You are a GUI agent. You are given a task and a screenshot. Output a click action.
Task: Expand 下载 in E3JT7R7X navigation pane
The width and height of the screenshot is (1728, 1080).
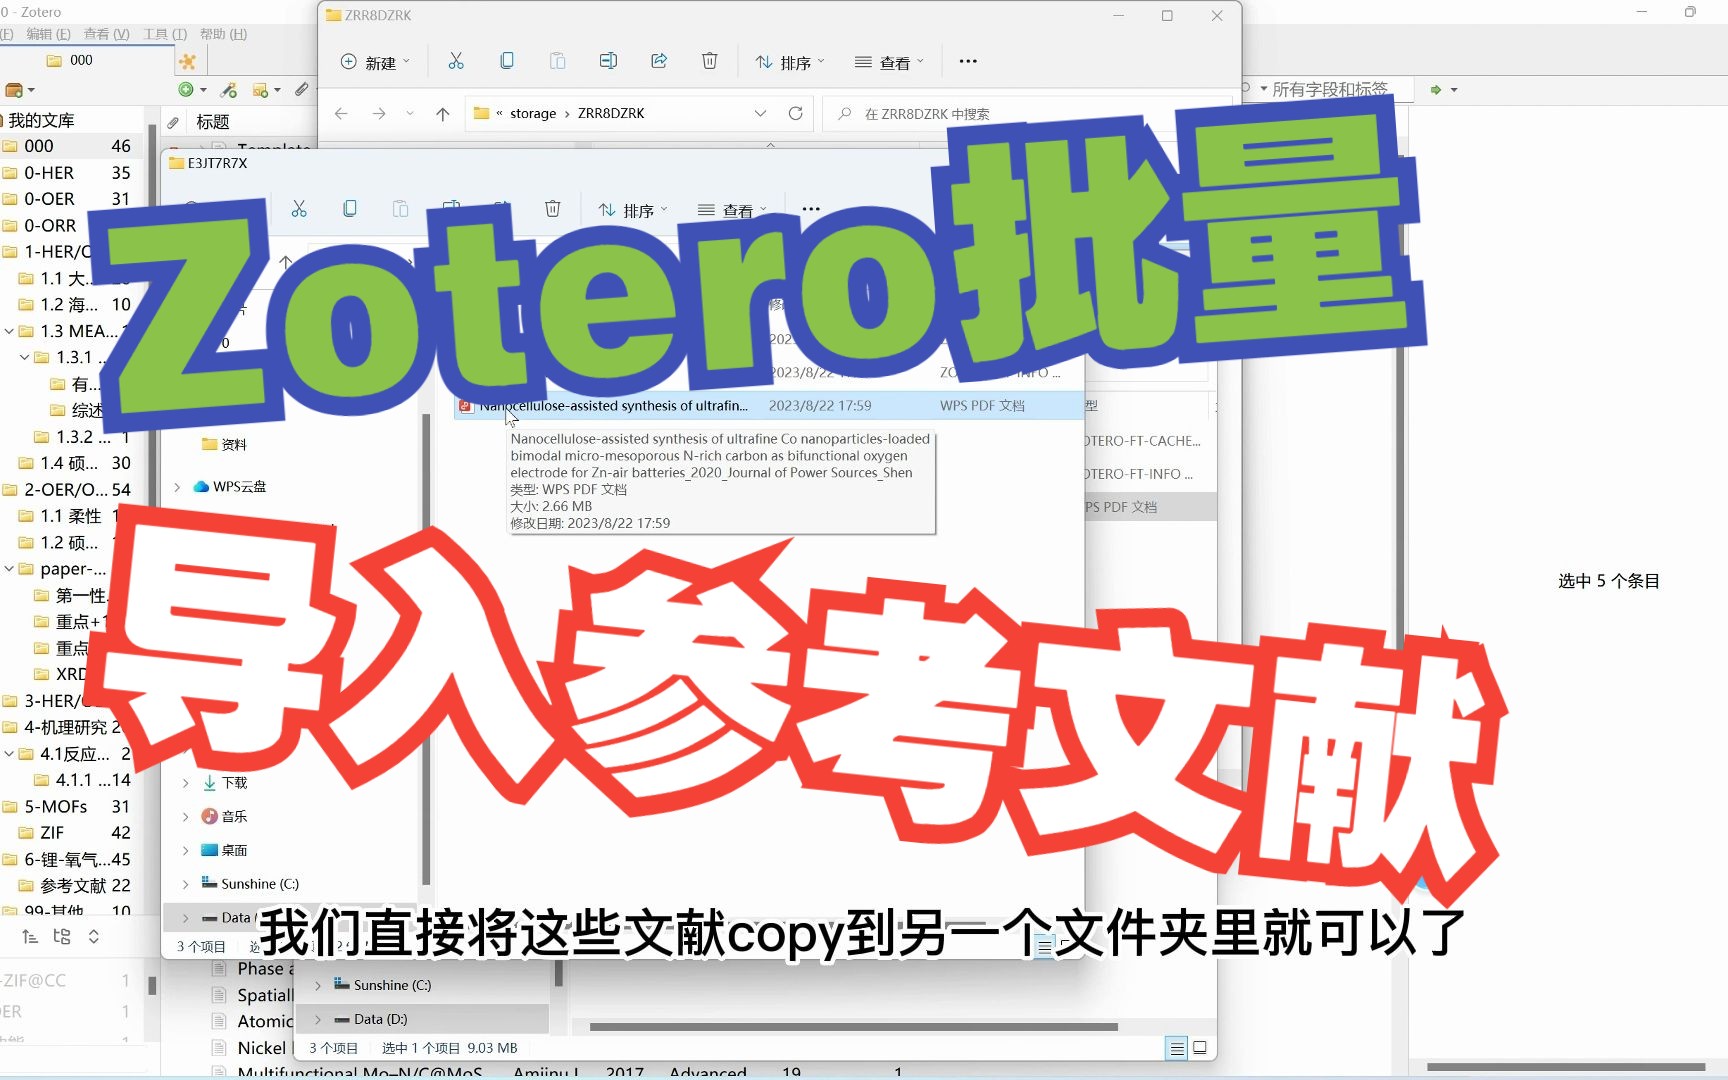point(186,783)
